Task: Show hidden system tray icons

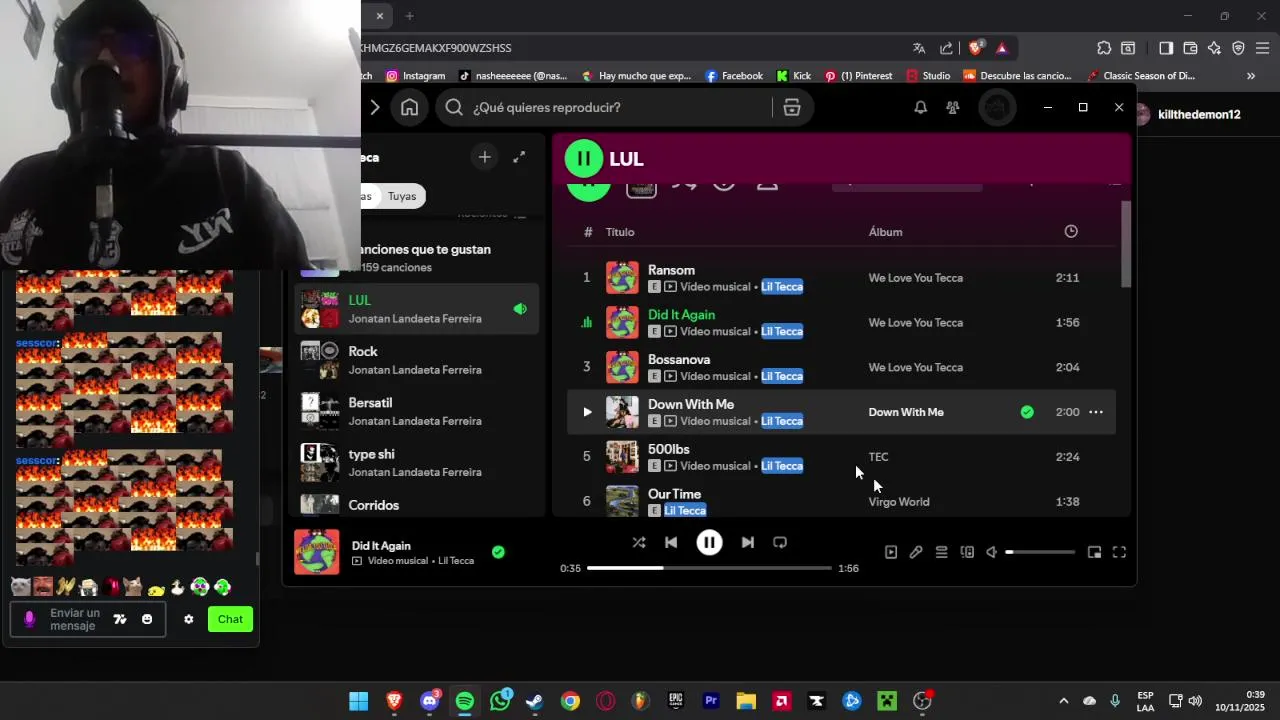Action: 1063,701
